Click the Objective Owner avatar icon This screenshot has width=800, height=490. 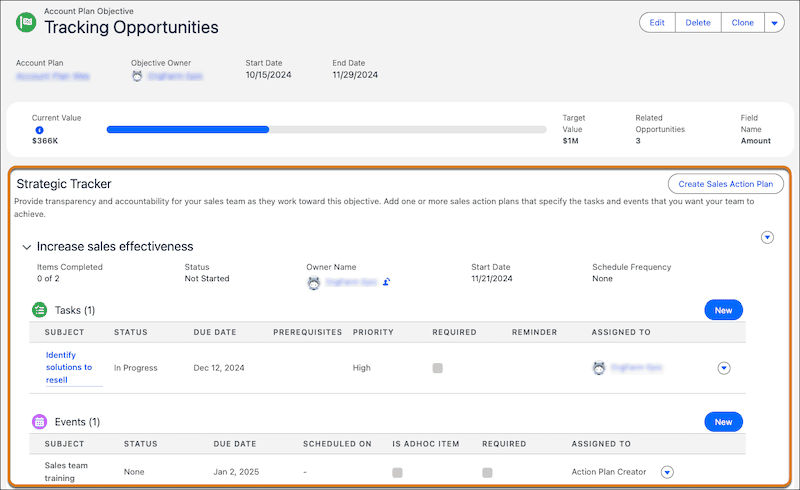click(137, 76)
